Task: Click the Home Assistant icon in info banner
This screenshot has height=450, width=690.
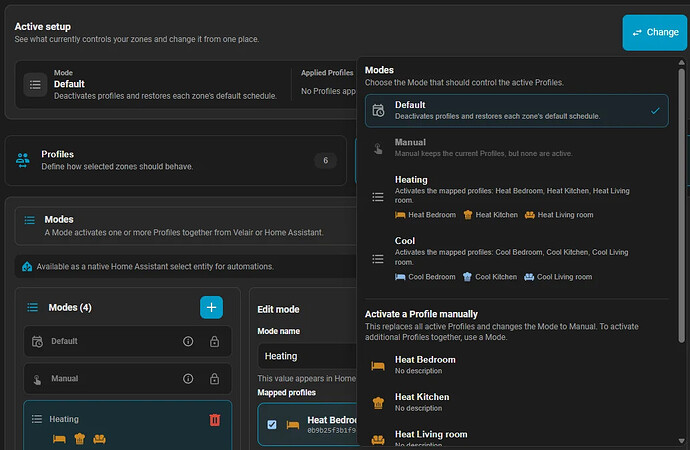Action: pos(27,267)
